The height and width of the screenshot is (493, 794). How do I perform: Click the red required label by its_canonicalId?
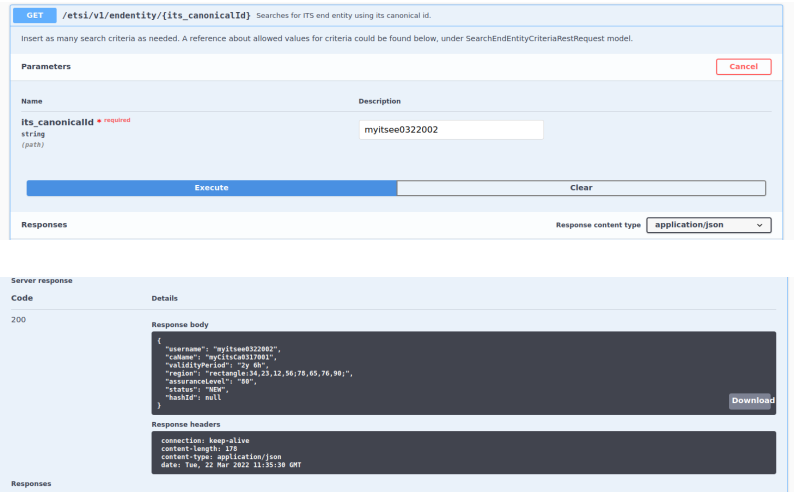coord(115,120)
